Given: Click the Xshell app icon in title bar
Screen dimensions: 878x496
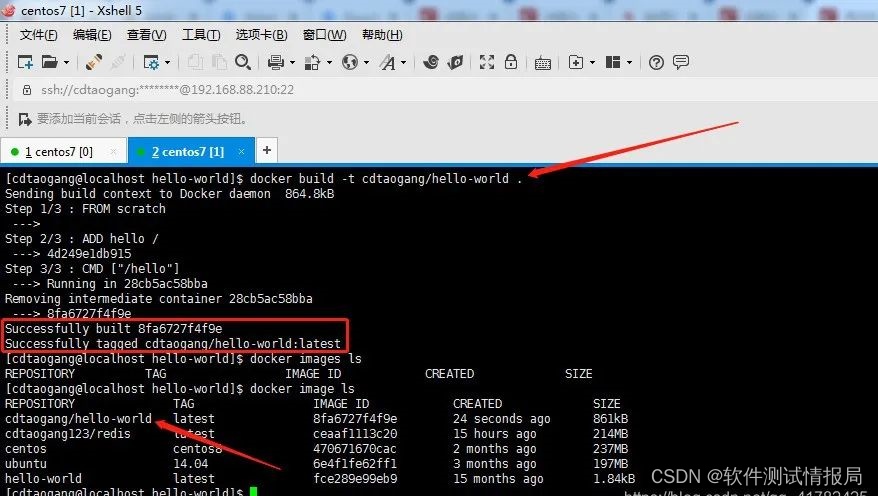Looking at the screenshot, I should [8, 10].
